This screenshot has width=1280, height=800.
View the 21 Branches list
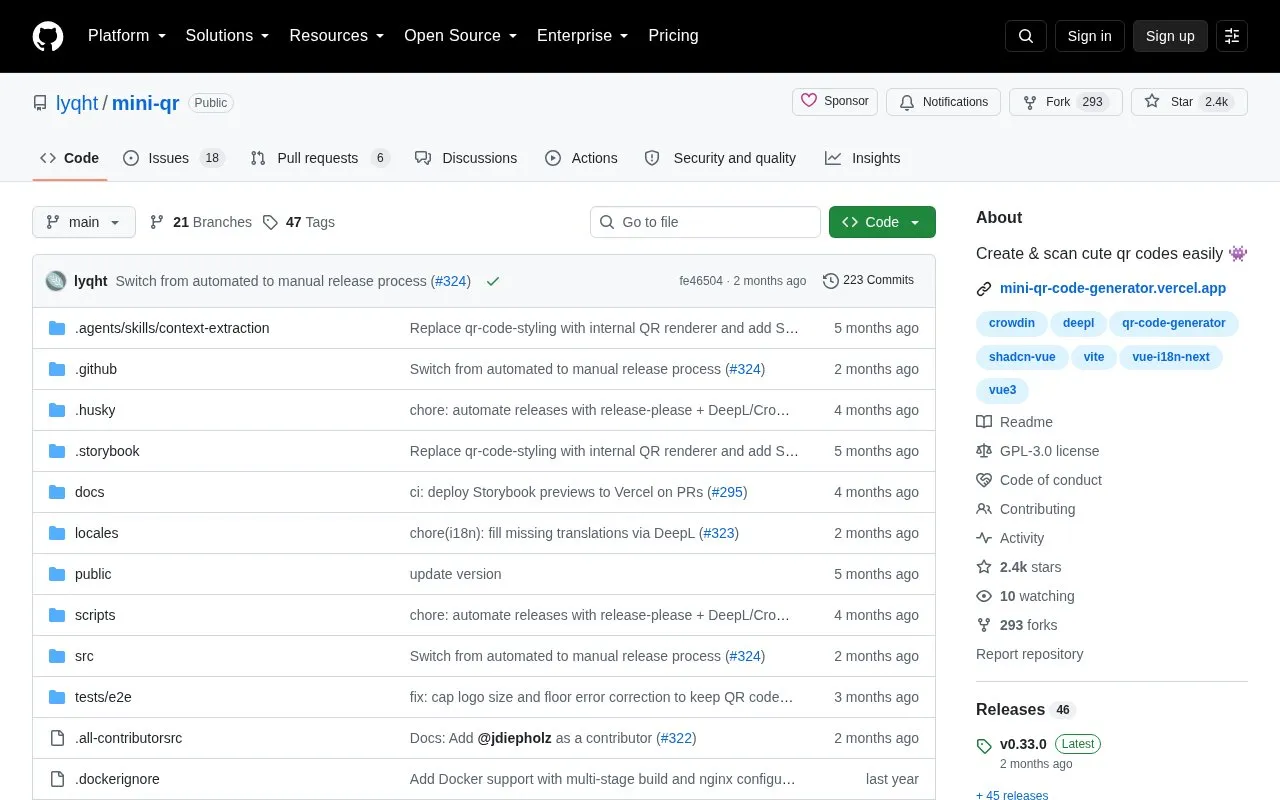tap(201, 222)
